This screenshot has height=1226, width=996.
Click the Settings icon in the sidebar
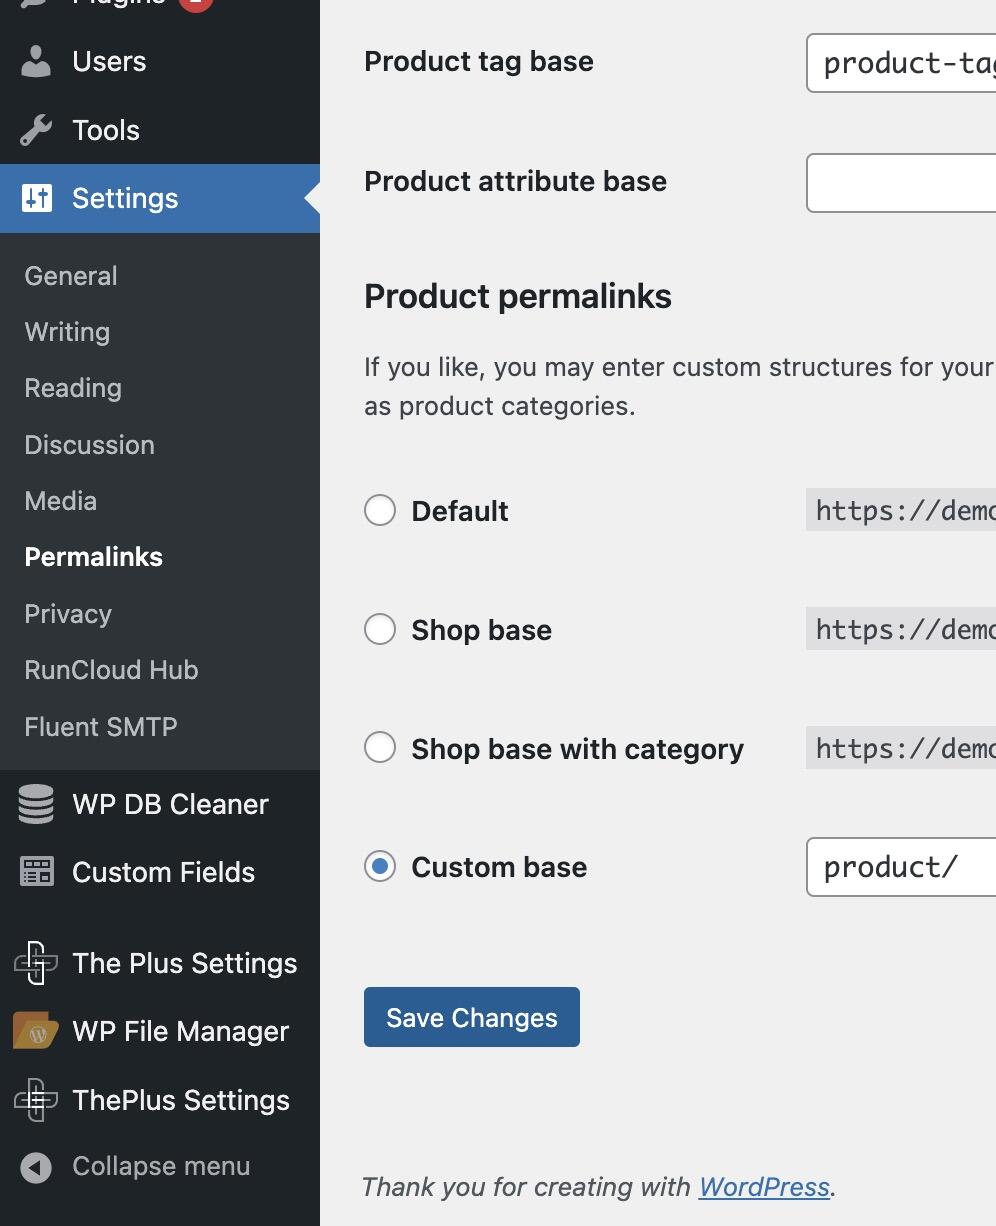tap(35, 198)
